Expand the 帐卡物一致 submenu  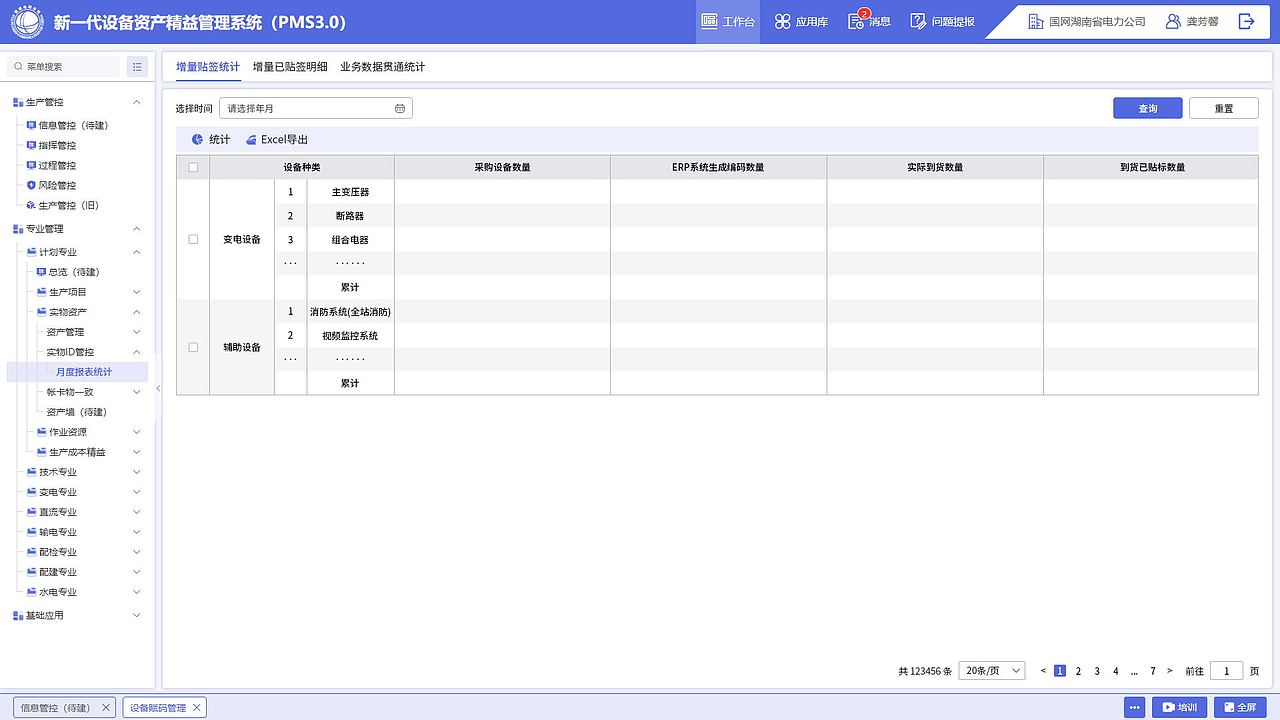(137, 392)
